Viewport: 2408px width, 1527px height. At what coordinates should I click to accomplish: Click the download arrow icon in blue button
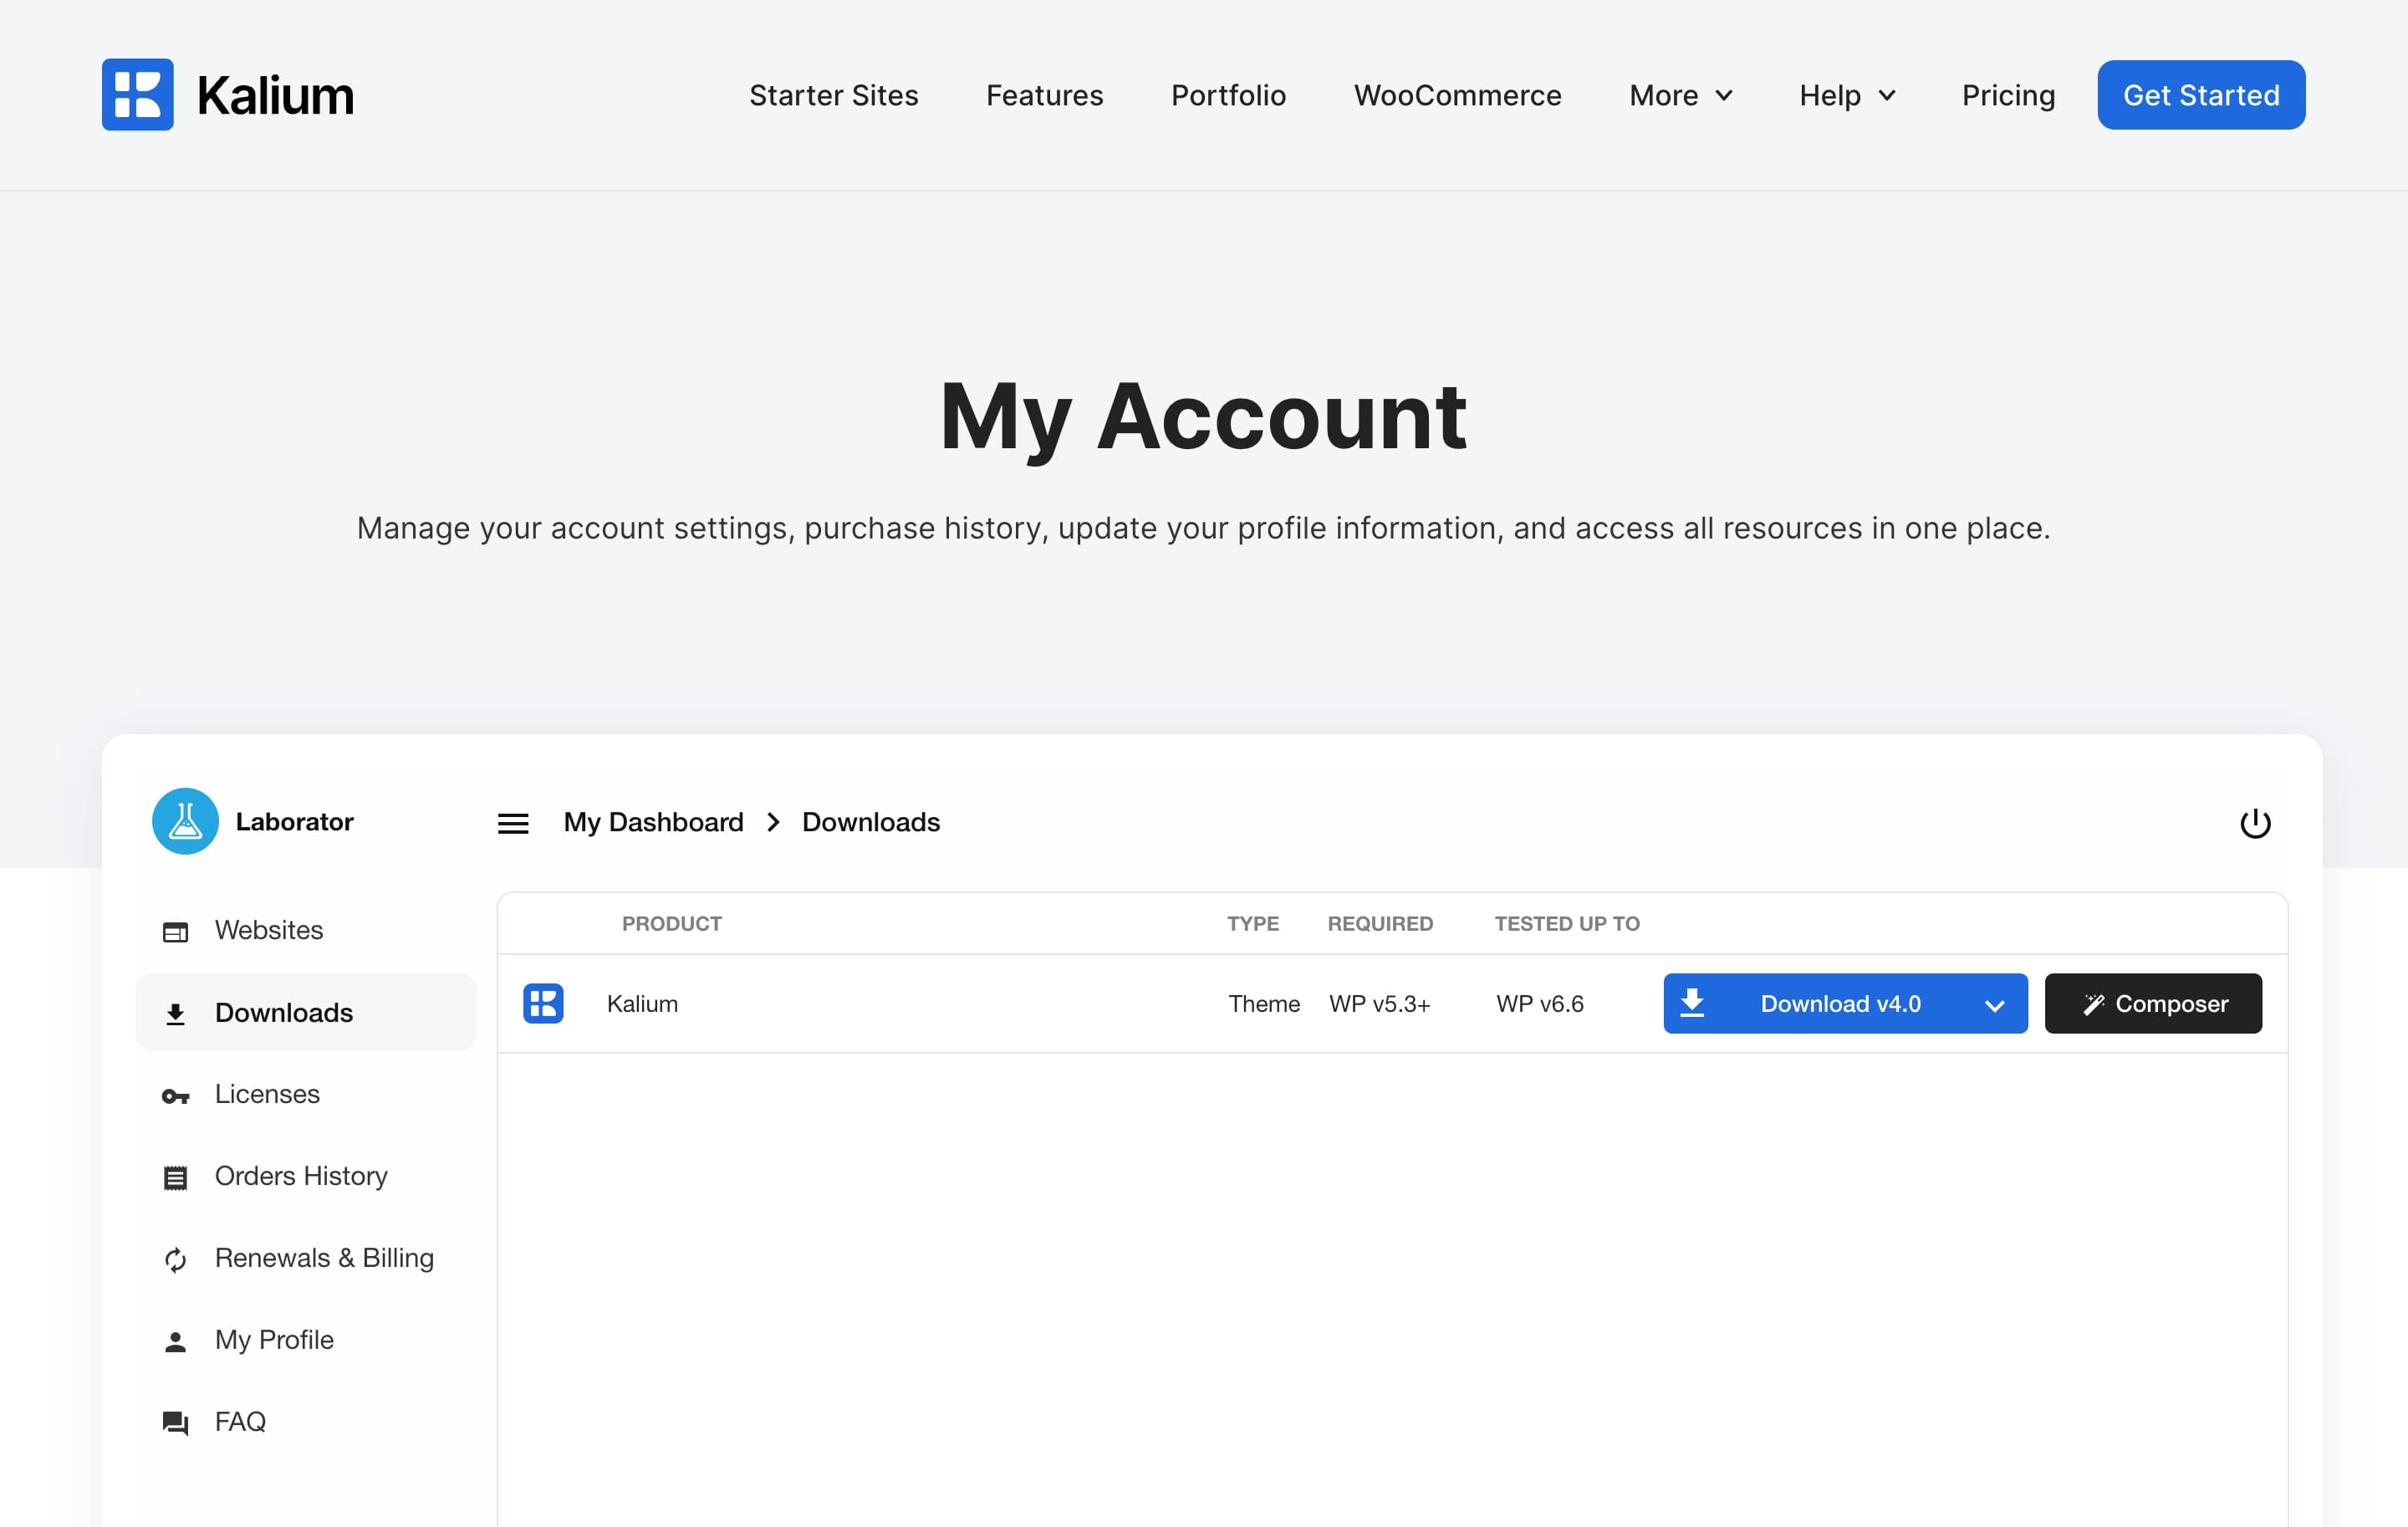click(x=1692, y=1002)
